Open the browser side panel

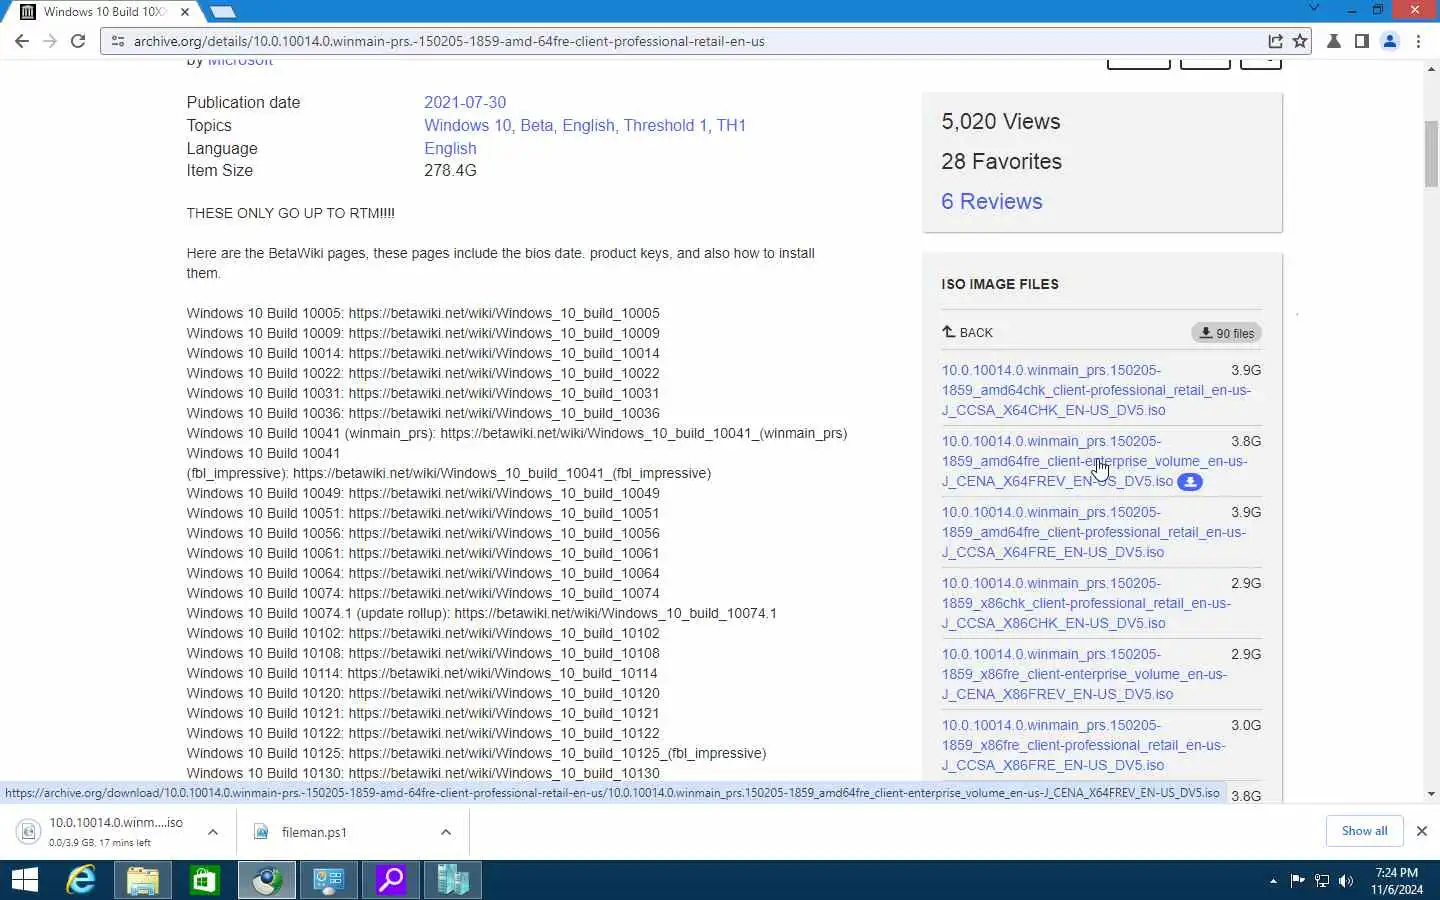pos(1361,41)
